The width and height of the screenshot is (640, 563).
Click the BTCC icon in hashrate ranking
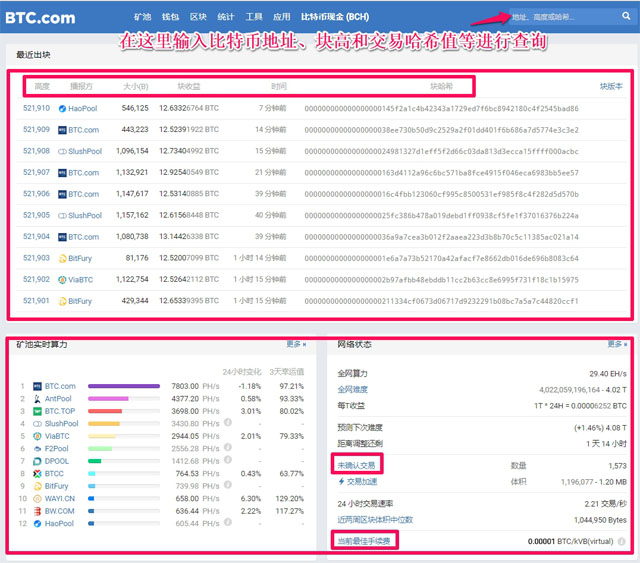(37, 474)
